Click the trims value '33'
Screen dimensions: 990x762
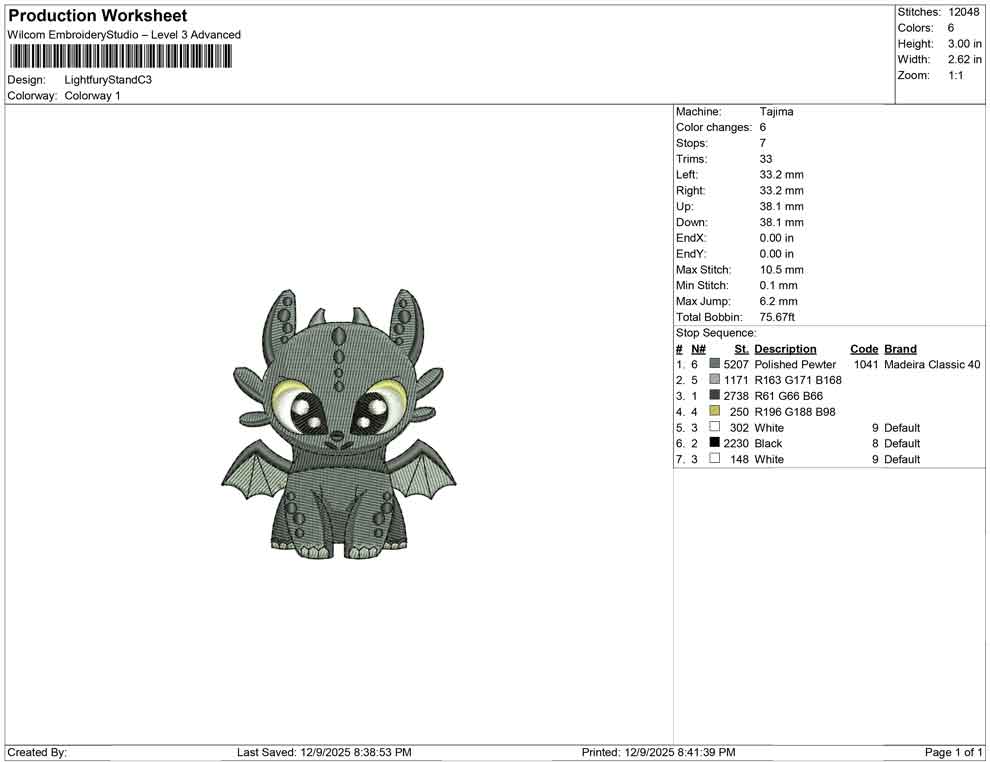point(766,159)
